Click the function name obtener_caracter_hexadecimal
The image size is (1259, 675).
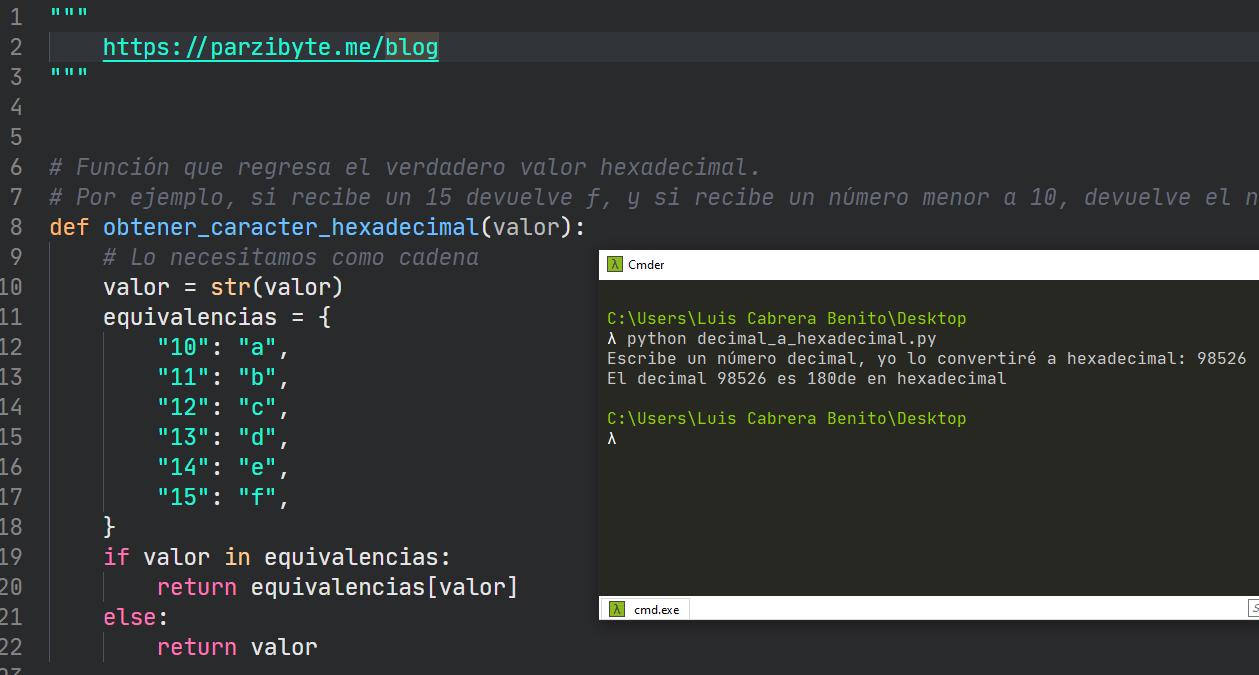tap(291, 227)
